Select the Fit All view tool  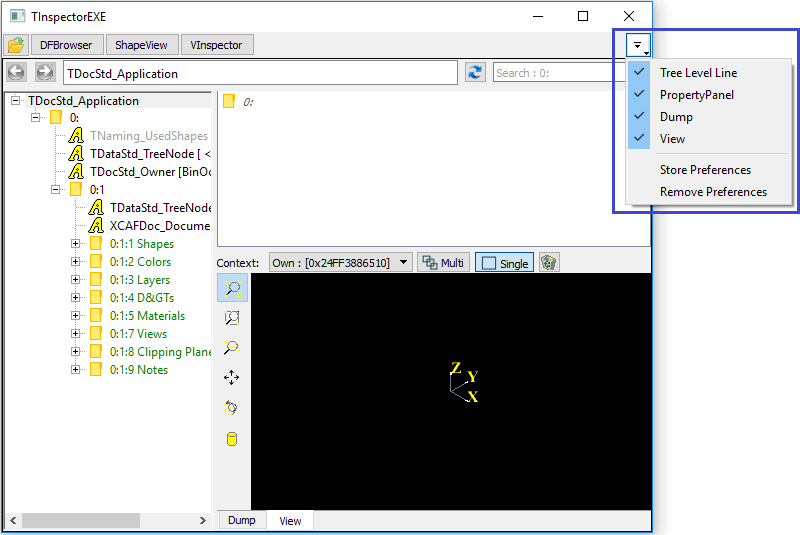pos(233,288)
